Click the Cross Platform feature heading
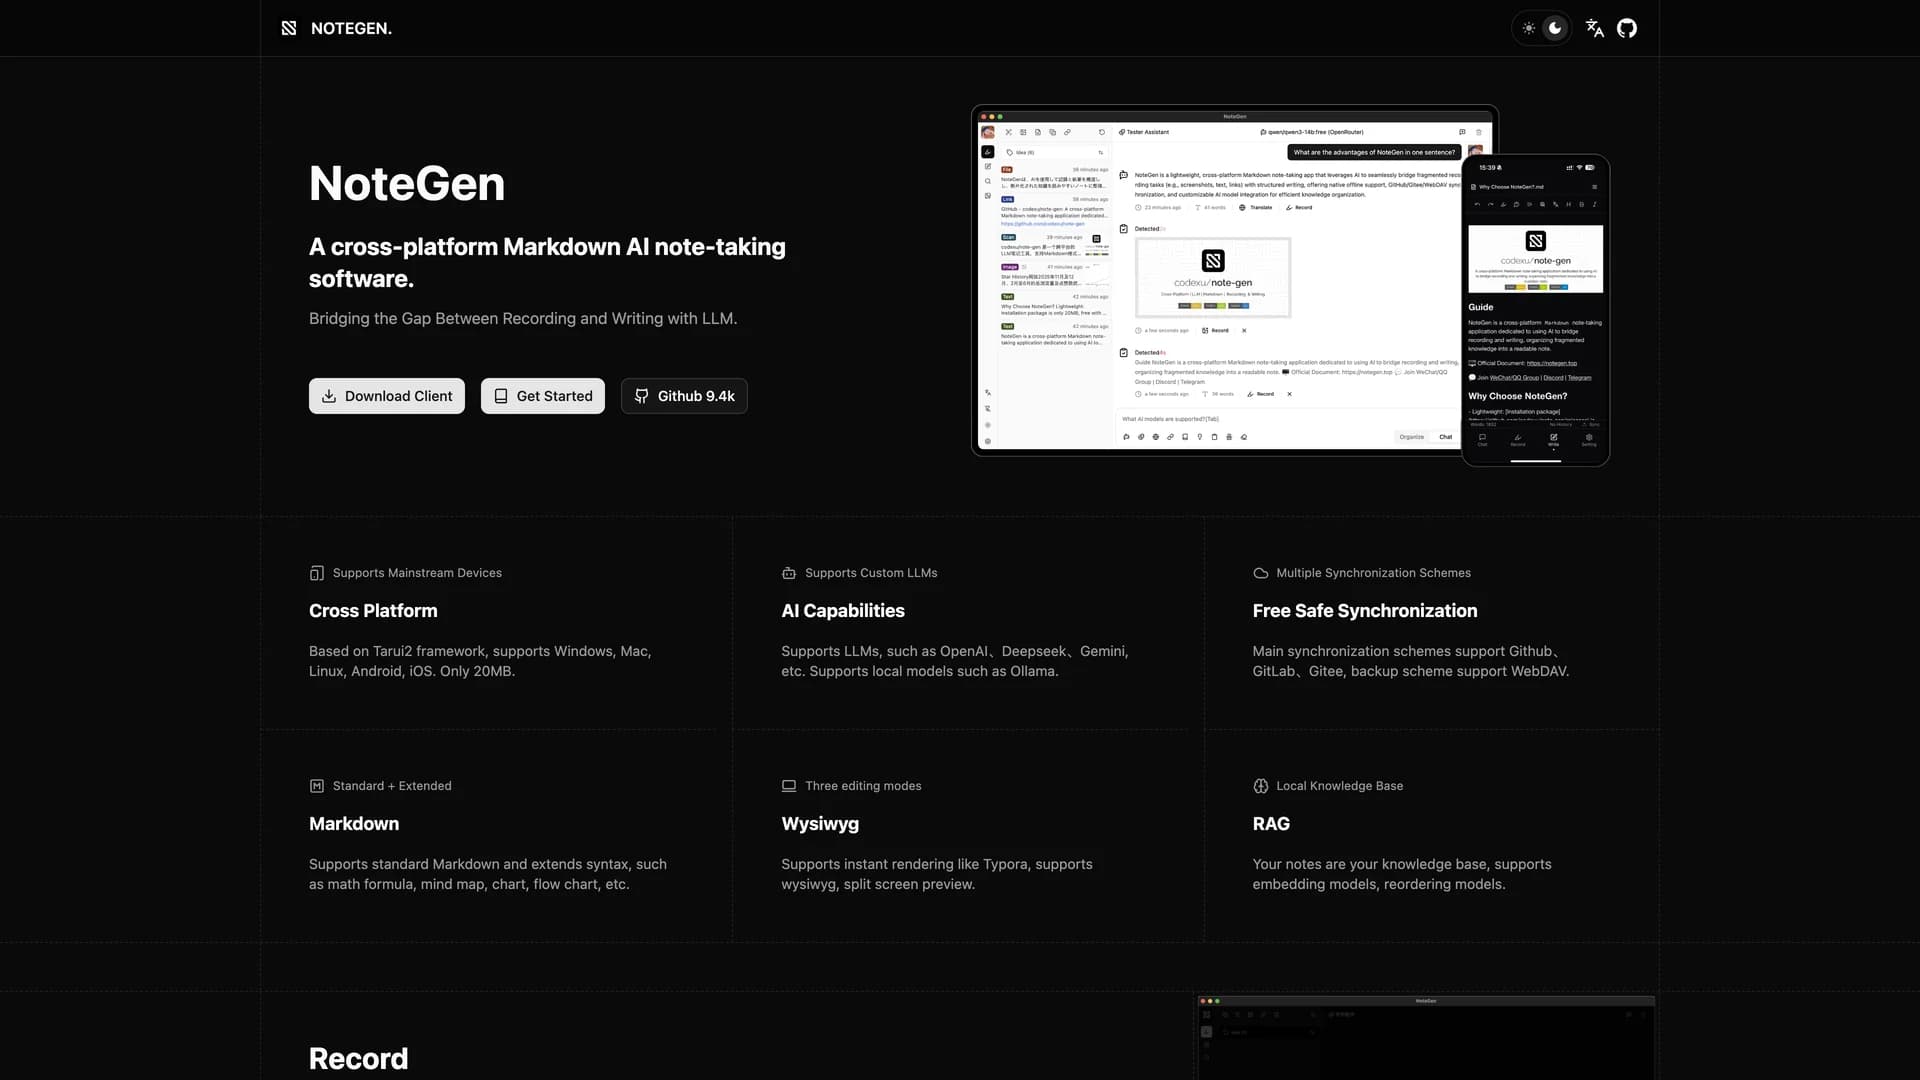Screen dimensions: 1920x1080 (373, 611)
